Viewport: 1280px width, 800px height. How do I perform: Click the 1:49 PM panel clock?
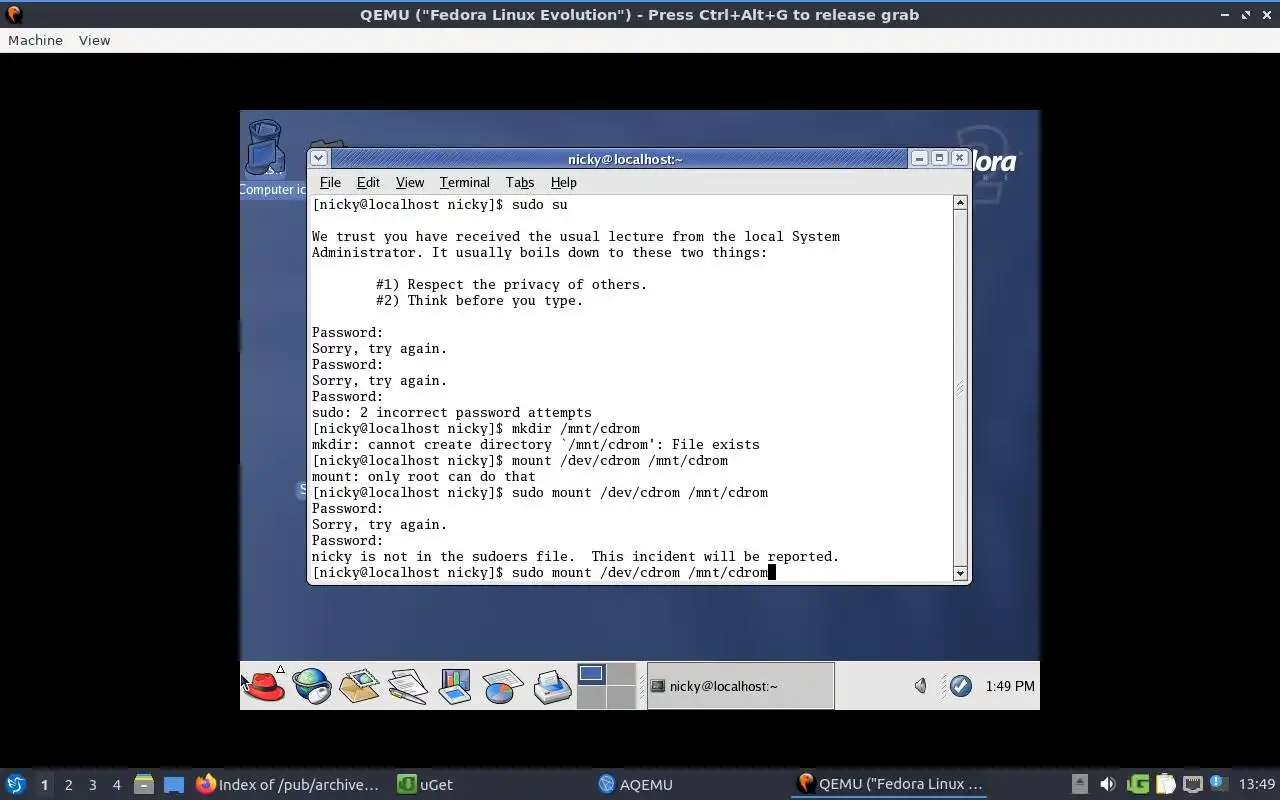1010,686
